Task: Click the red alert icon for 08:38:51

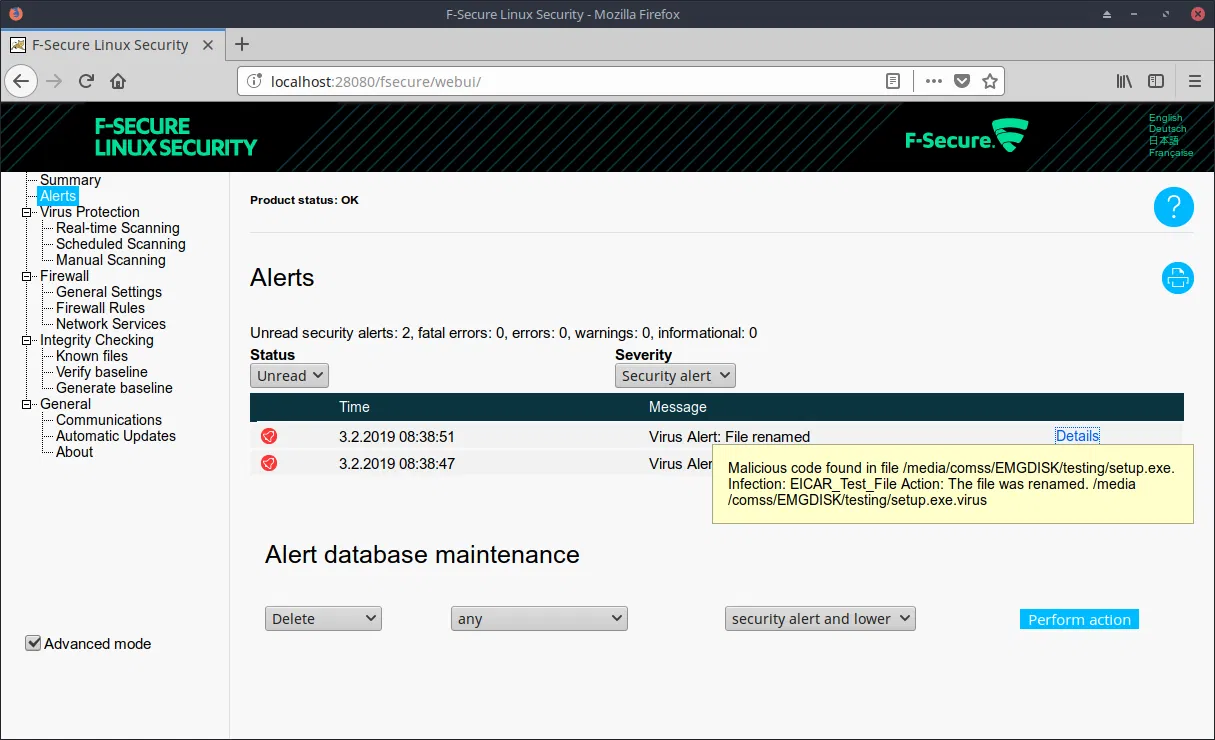Action: tap(269, 436)
